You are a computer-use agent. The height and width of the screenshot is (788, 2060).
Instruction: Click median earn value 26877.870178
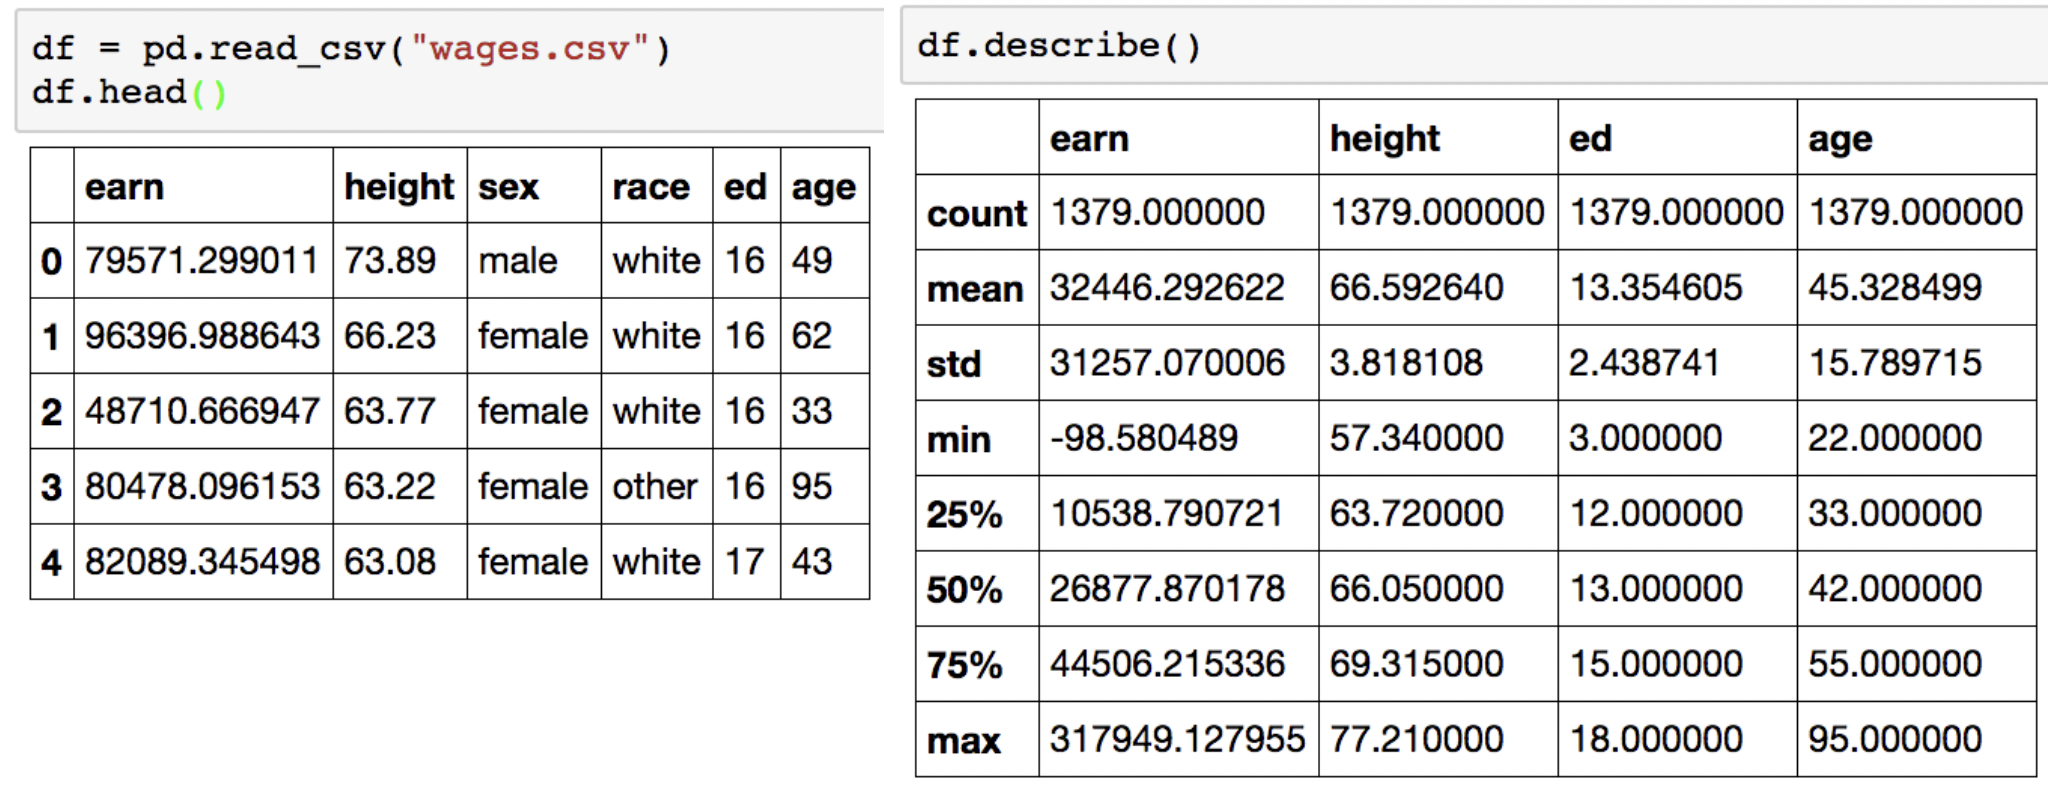coord(1167,588)
